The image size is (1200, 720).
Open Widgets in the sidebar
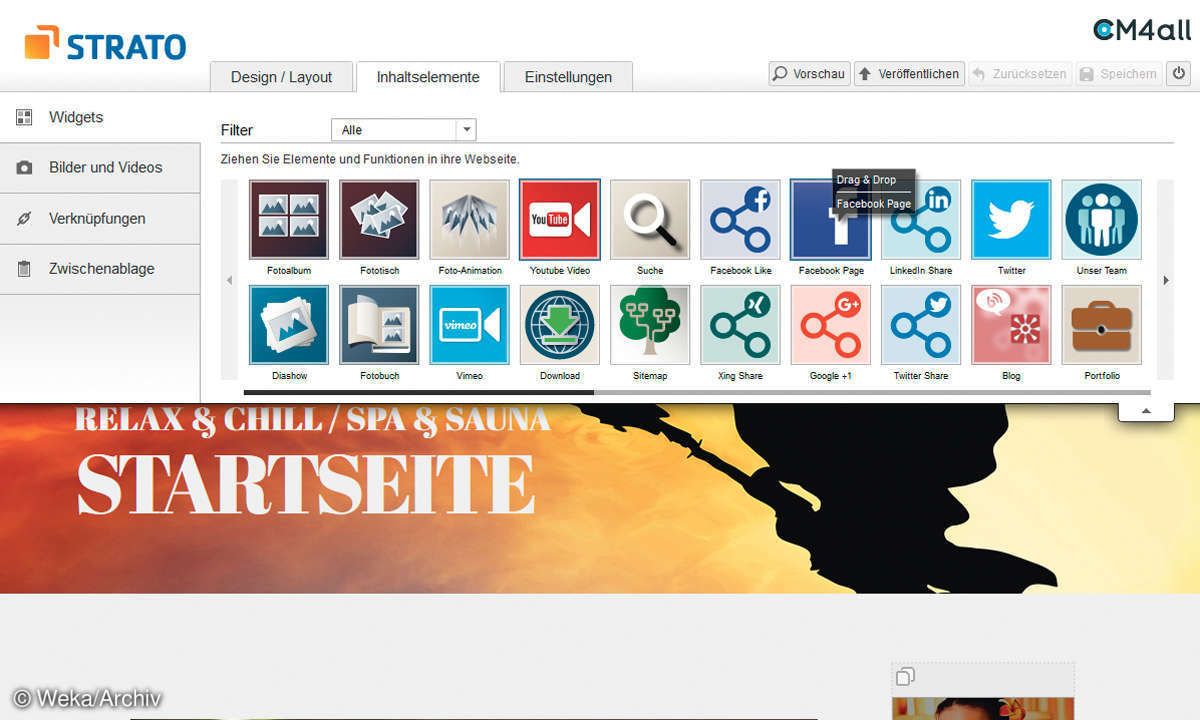pos(100,117)
